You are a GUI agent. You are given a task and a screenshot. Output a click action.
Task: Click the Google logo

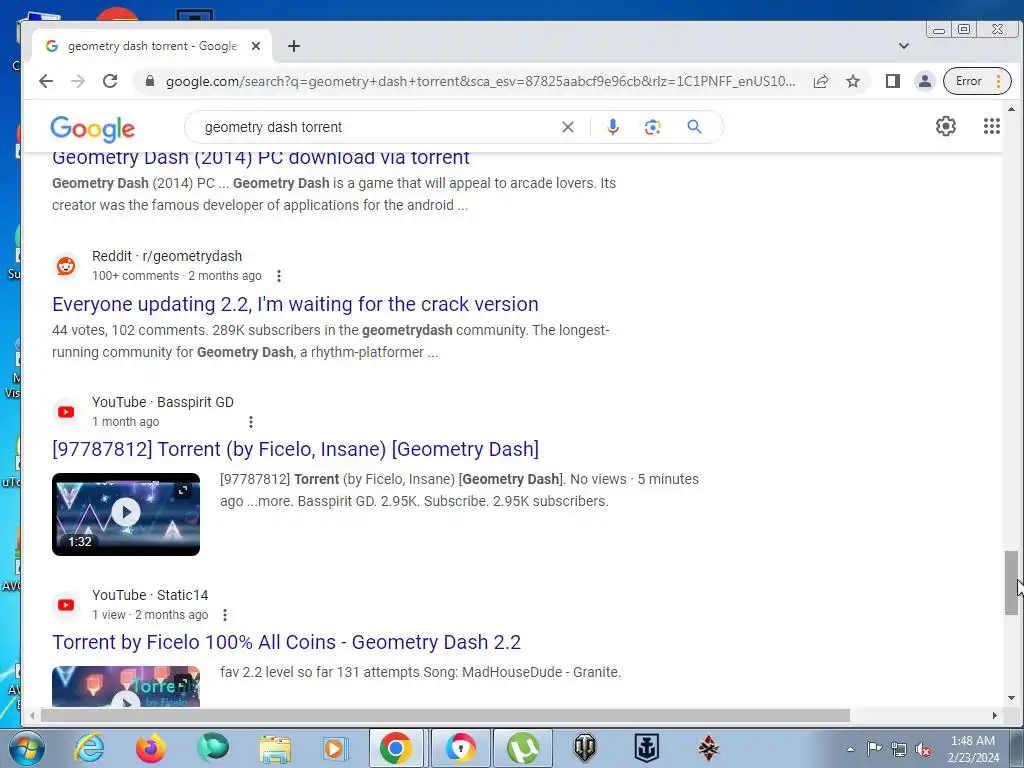click(93, 129)
